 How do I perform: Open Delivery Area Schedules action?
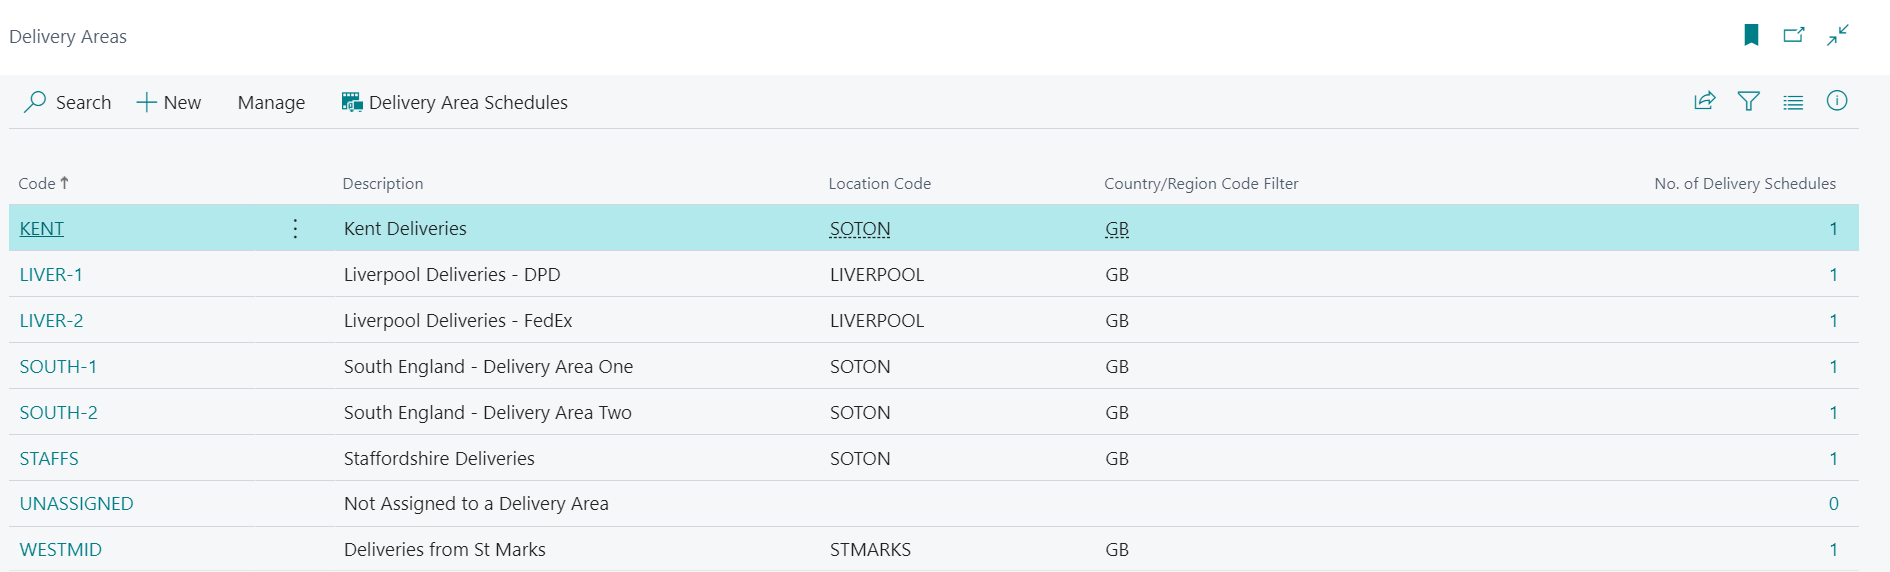coord(455,102)
